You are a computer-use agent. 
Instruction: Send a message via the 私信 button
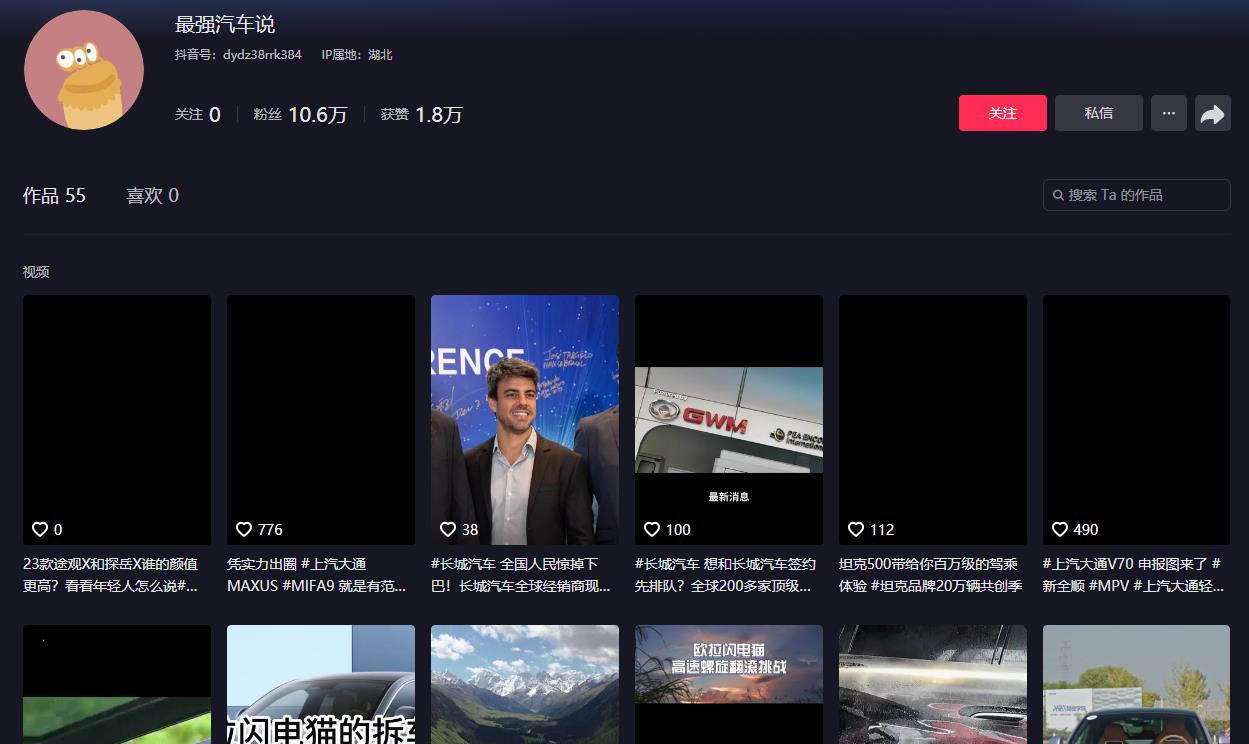[1099, 113]
